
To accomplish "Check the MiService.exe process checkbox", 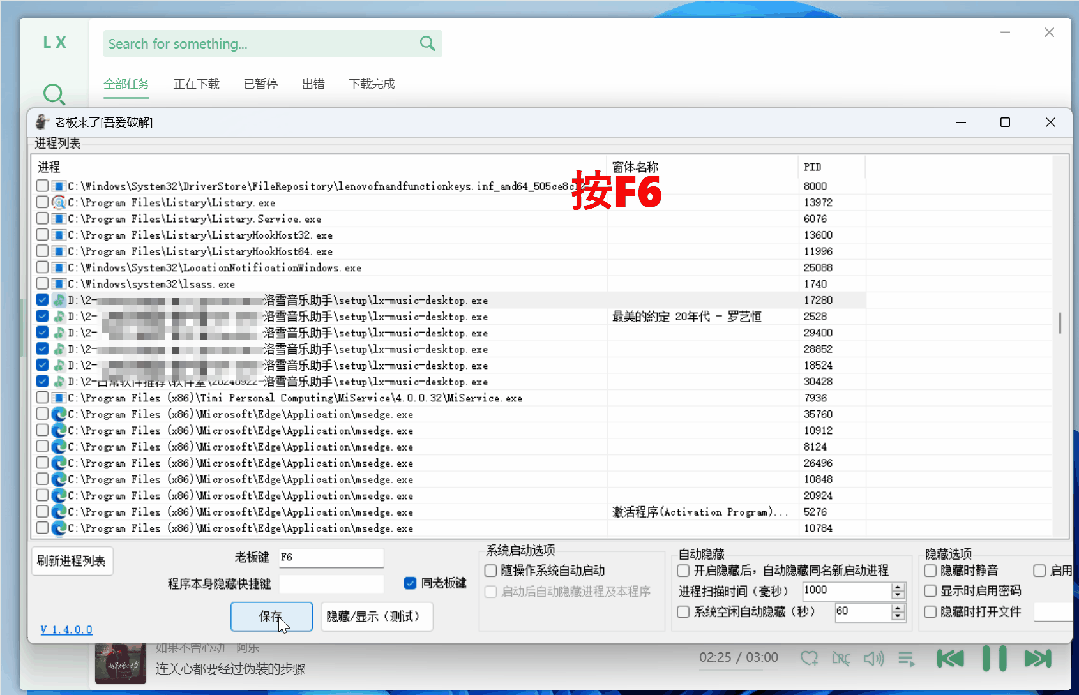I will tap(43, 398).
